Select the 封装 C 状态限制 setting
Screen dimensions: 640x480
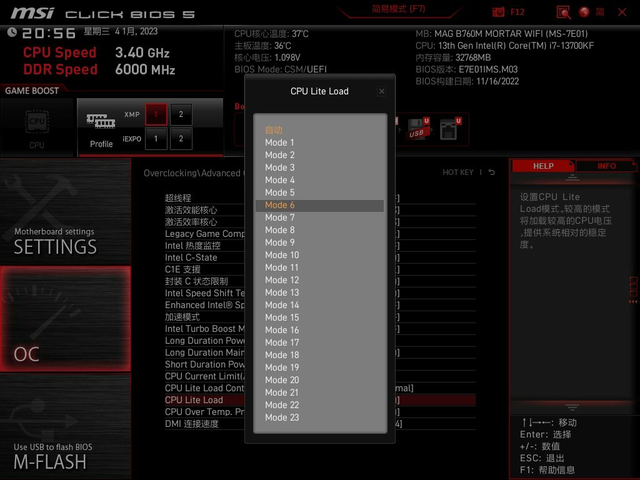pos(320,281)
